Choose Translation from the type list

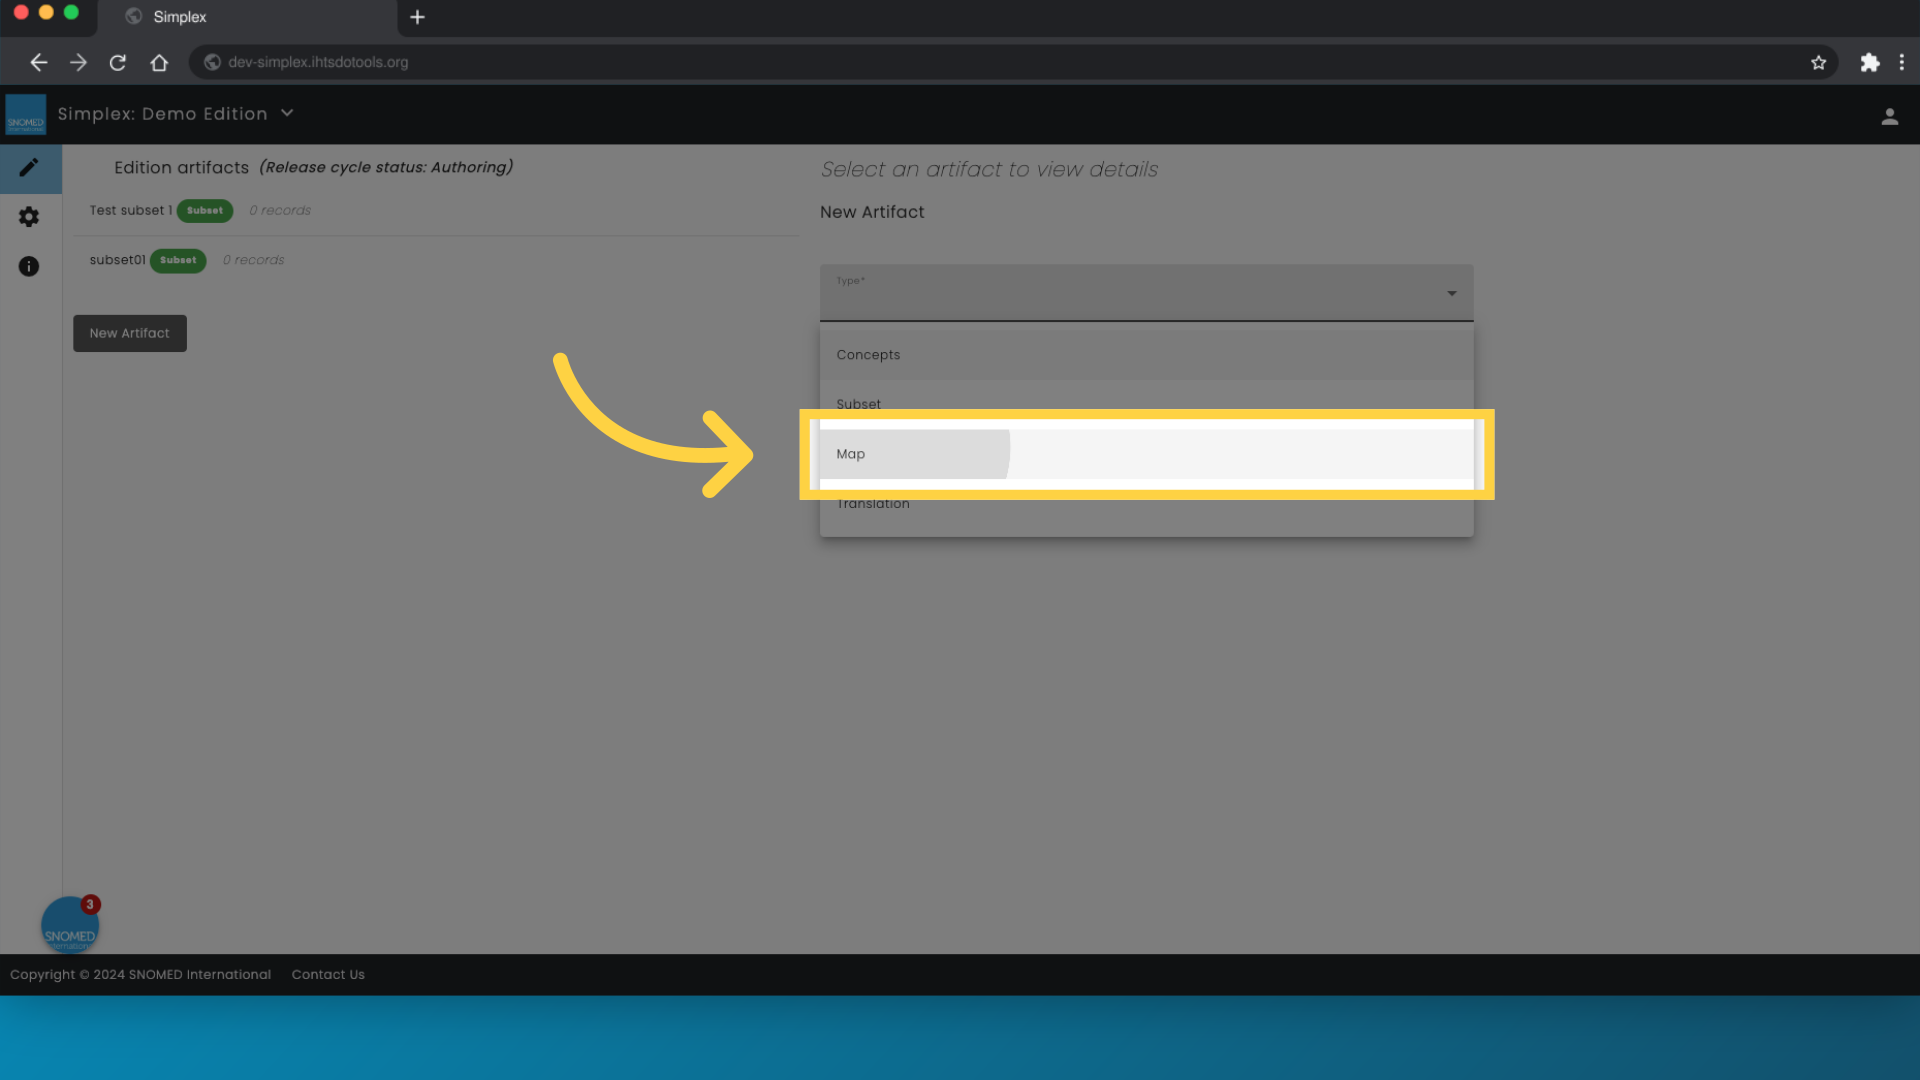[x=1146, y=504]
